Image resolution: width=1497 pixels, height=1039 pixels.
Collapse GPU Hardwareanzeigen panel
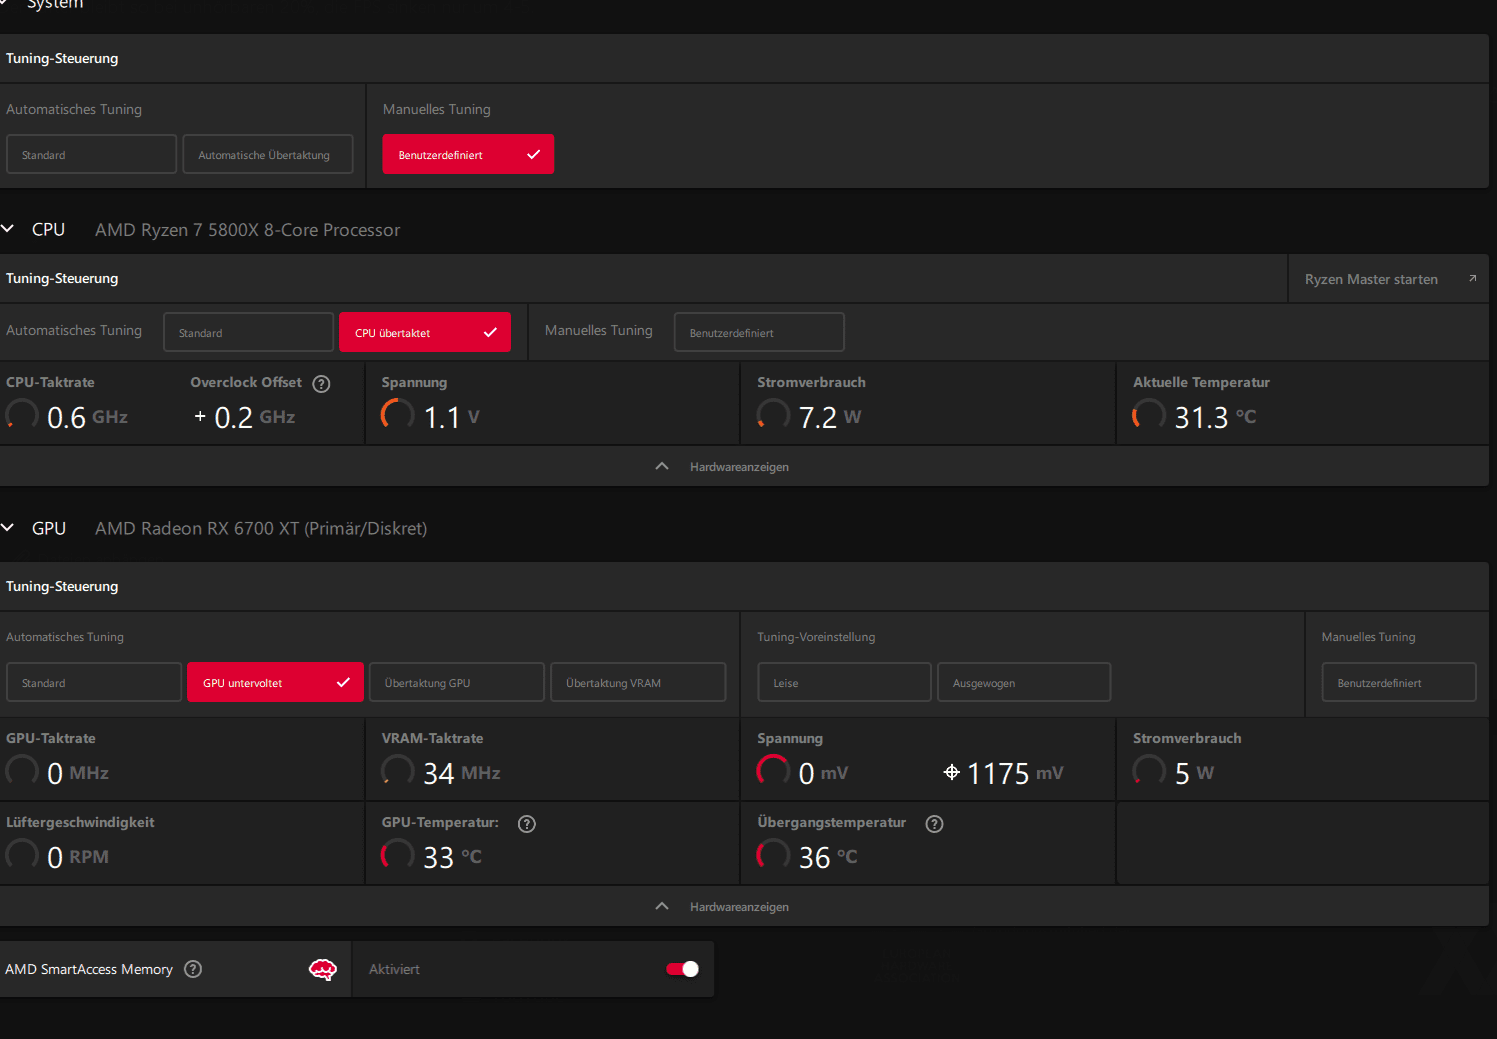click(744, 907)
